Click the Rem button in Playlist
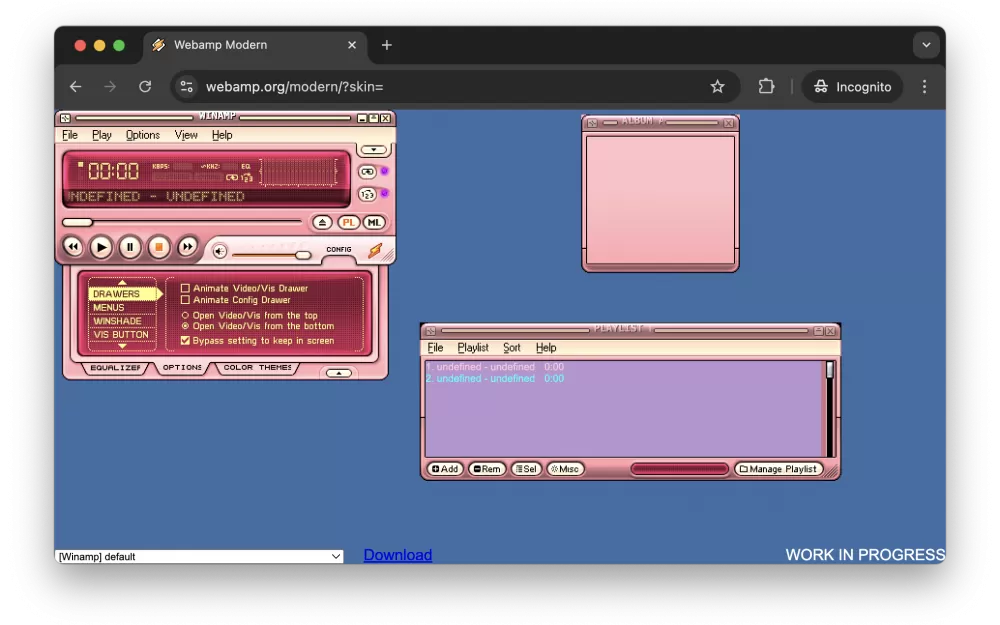This screenshot has height=625, width=1000. coord(487,469)
